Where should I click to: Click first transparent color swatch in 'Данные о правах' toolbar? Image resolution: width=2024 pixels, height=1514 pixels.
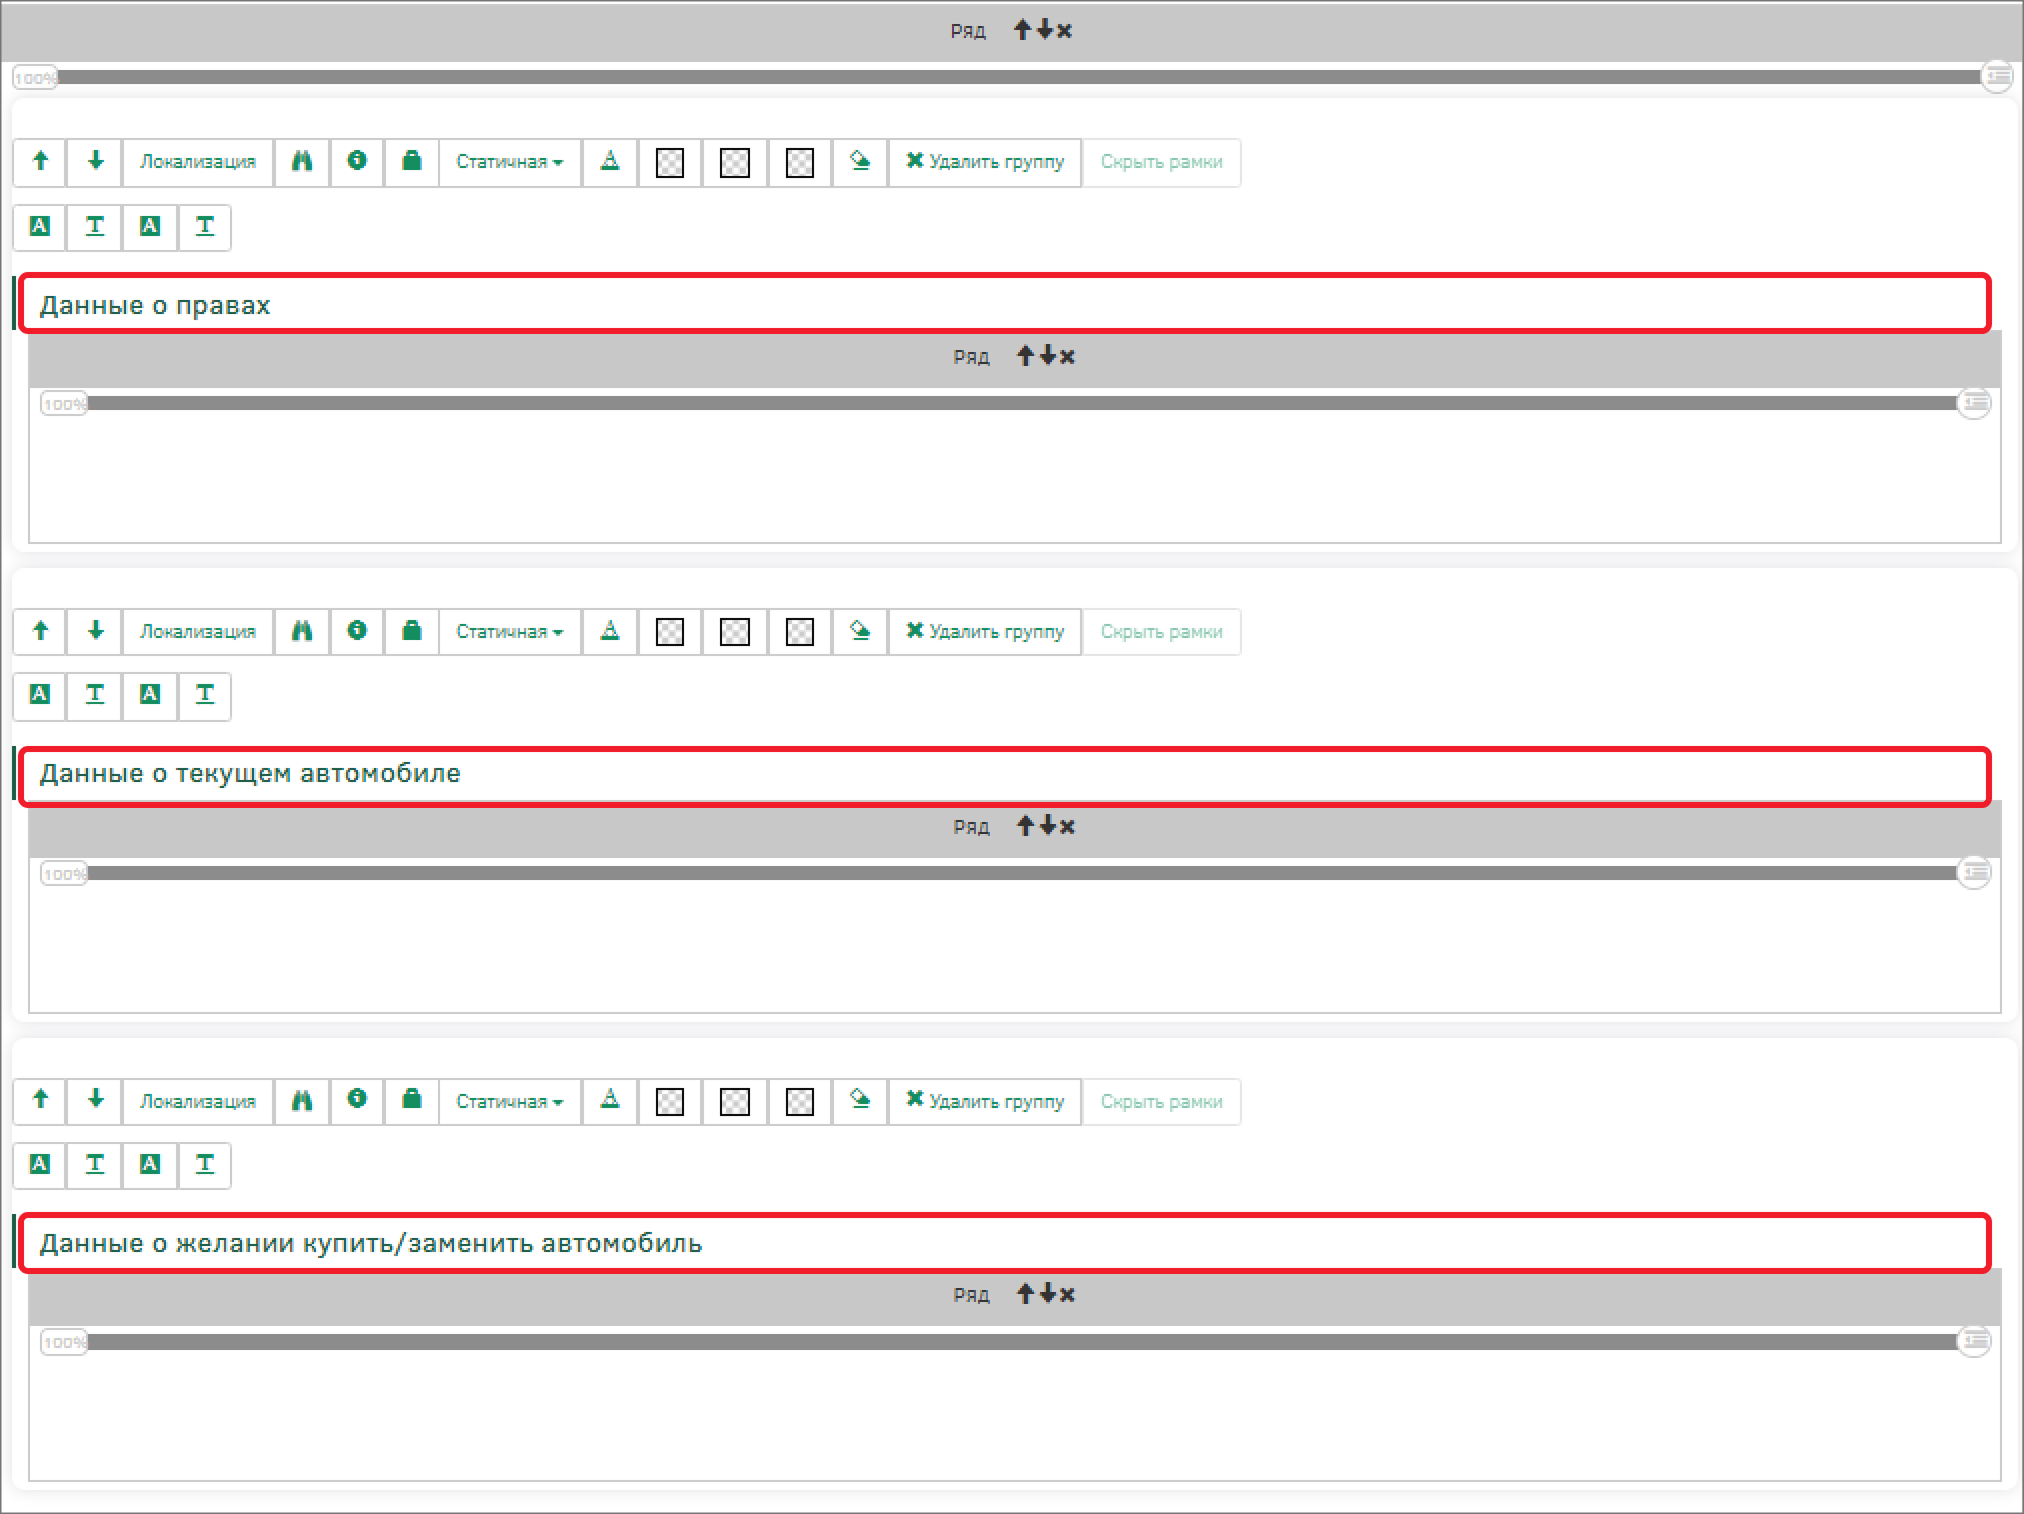[670, 163]
